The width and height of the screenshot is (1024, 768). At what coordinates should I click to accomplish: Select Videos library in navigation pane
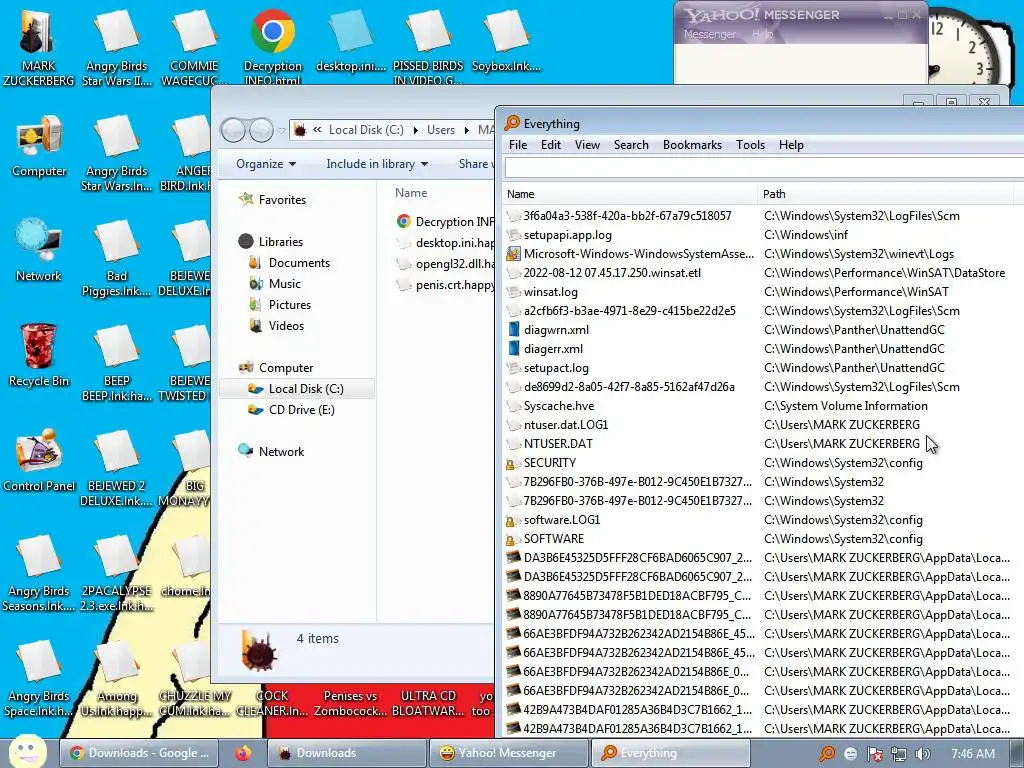[x=286, y=325]
